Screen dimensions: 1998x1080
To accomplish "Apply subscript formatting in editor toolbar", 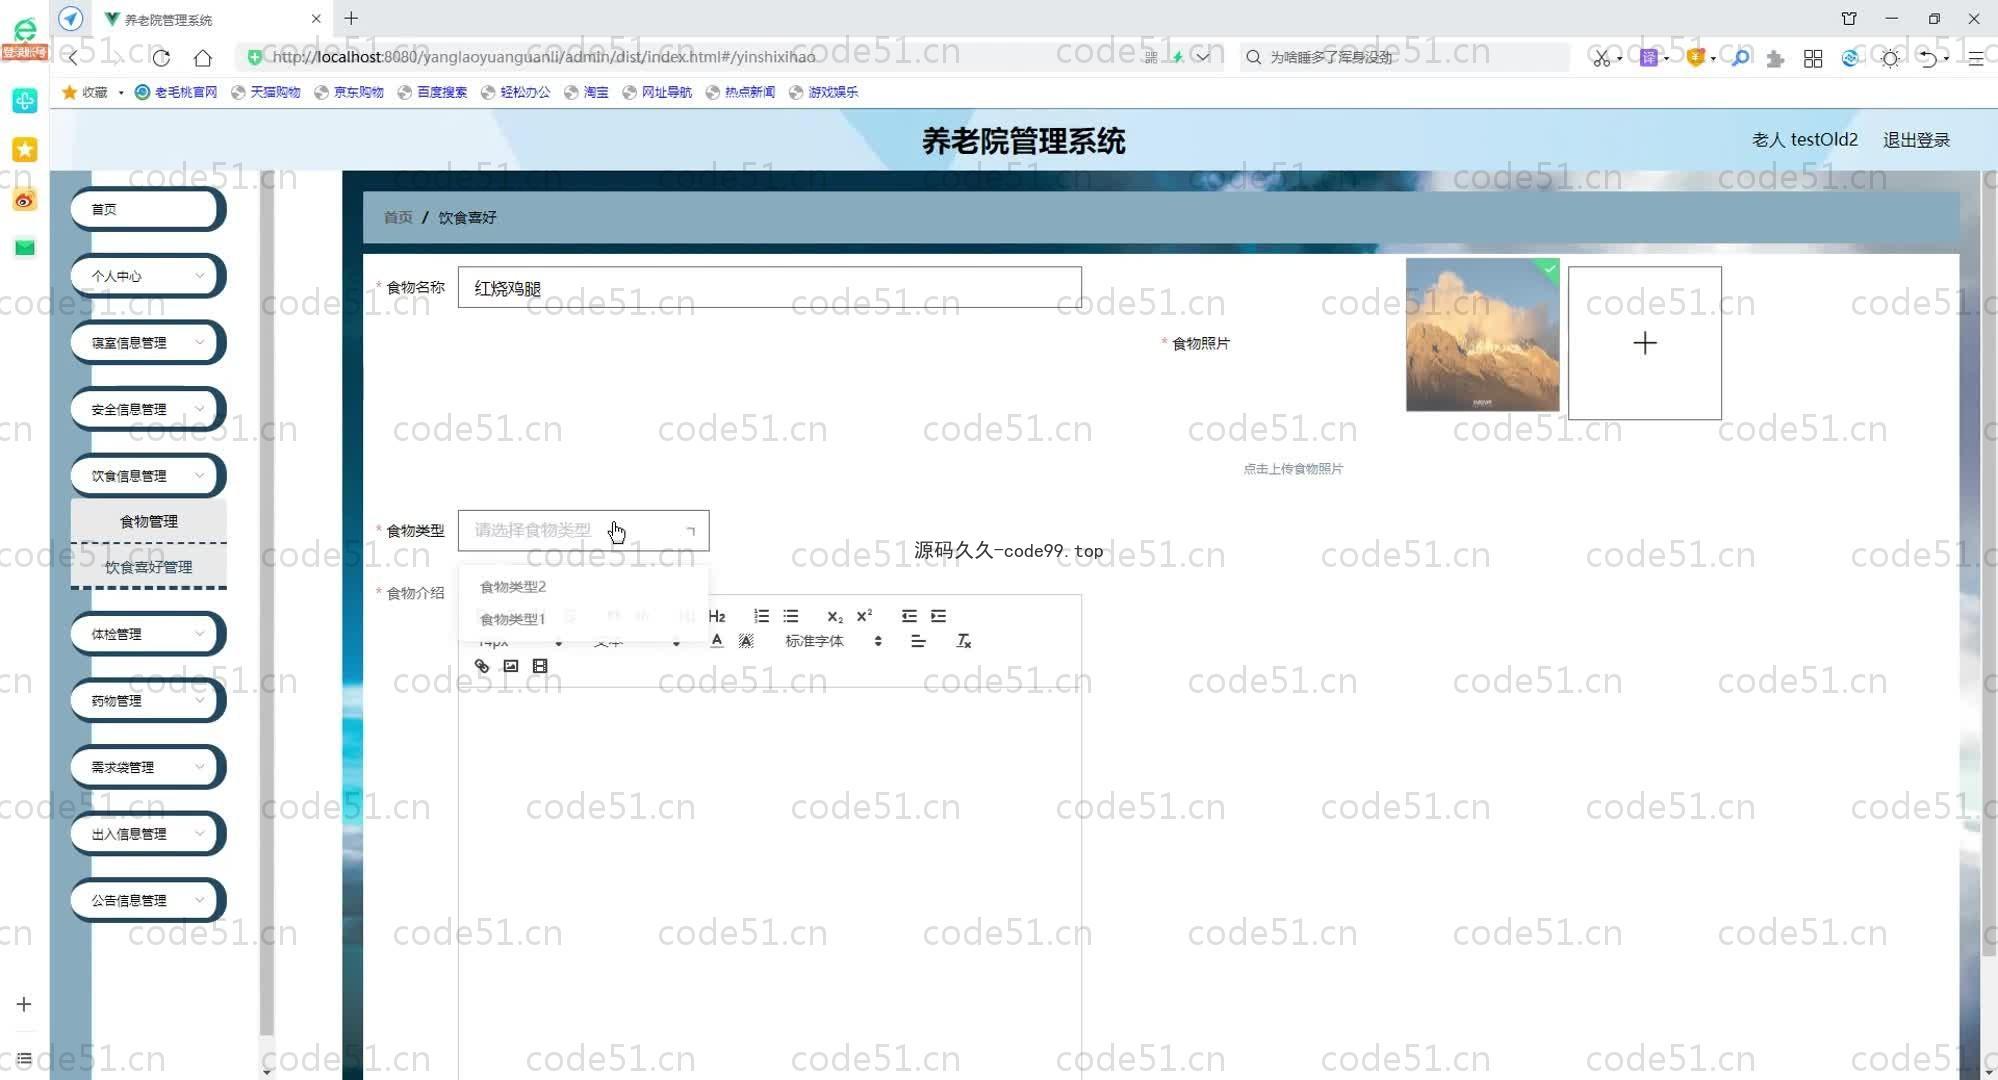I will [x=834, y=616].
